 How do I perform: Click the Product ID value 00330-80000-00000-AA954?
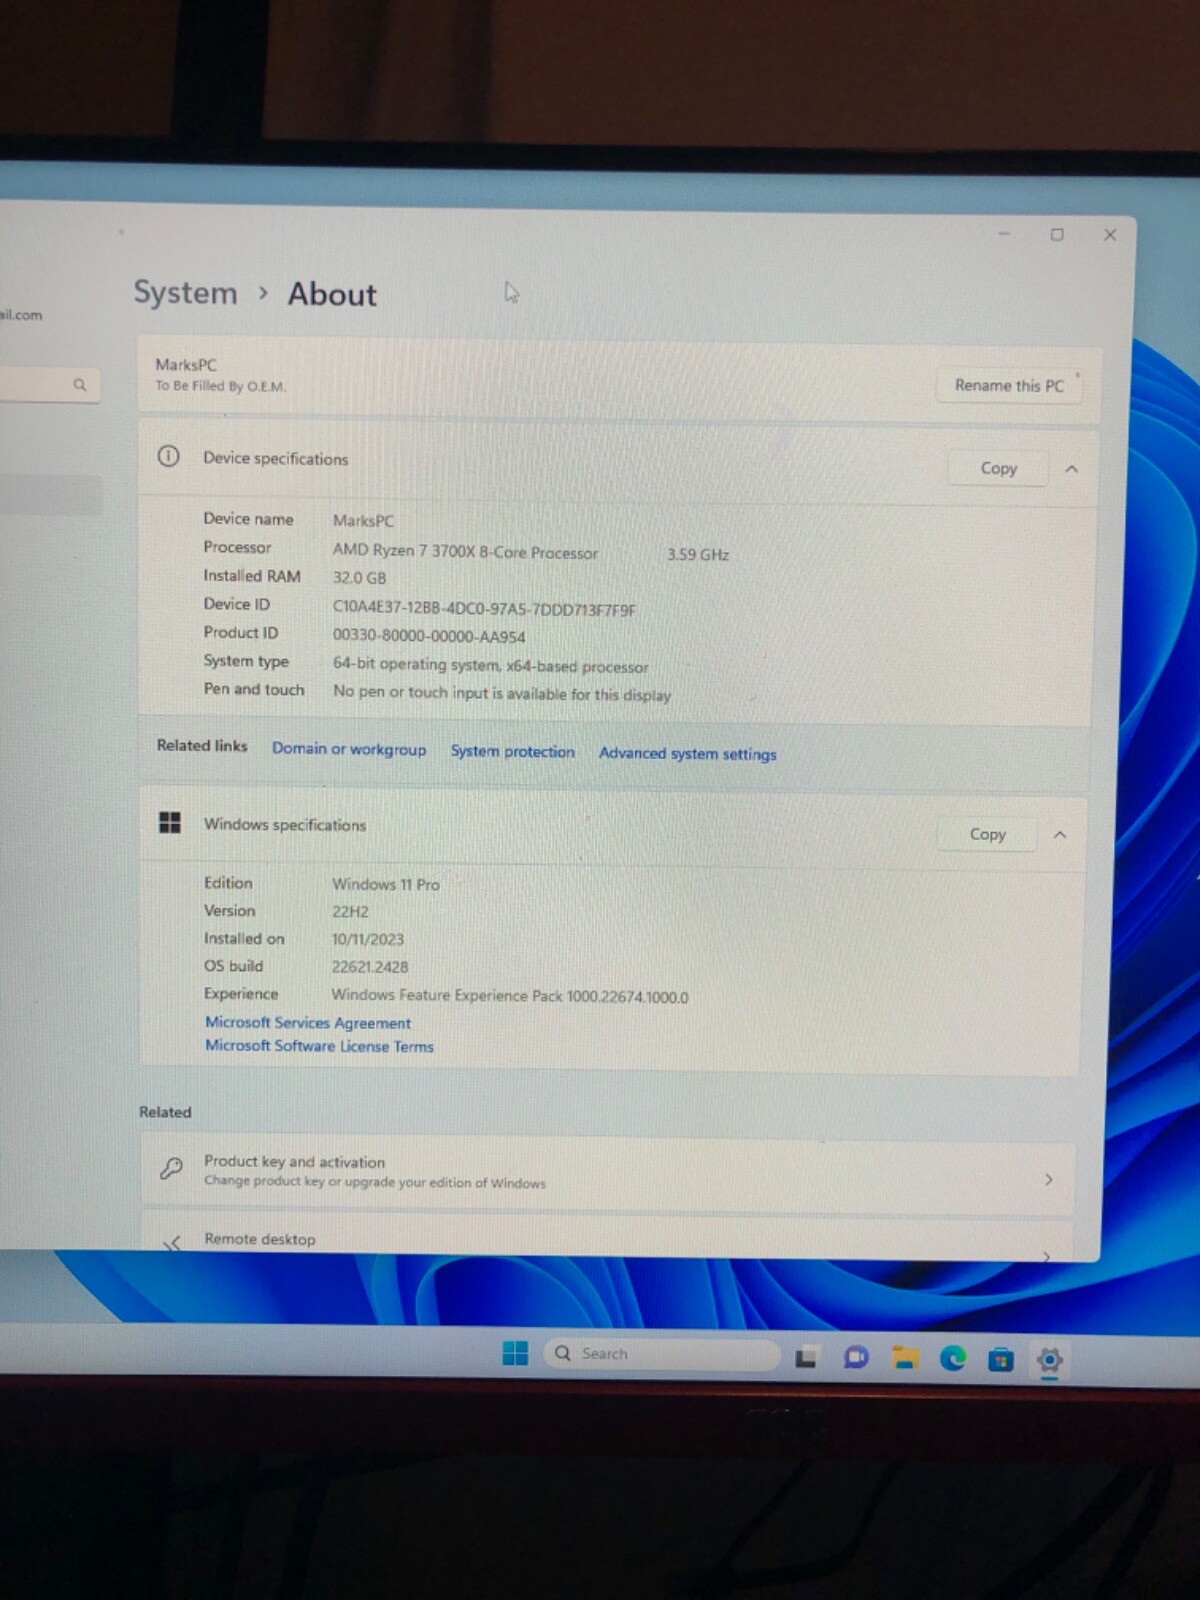click(x=429, y=637)
